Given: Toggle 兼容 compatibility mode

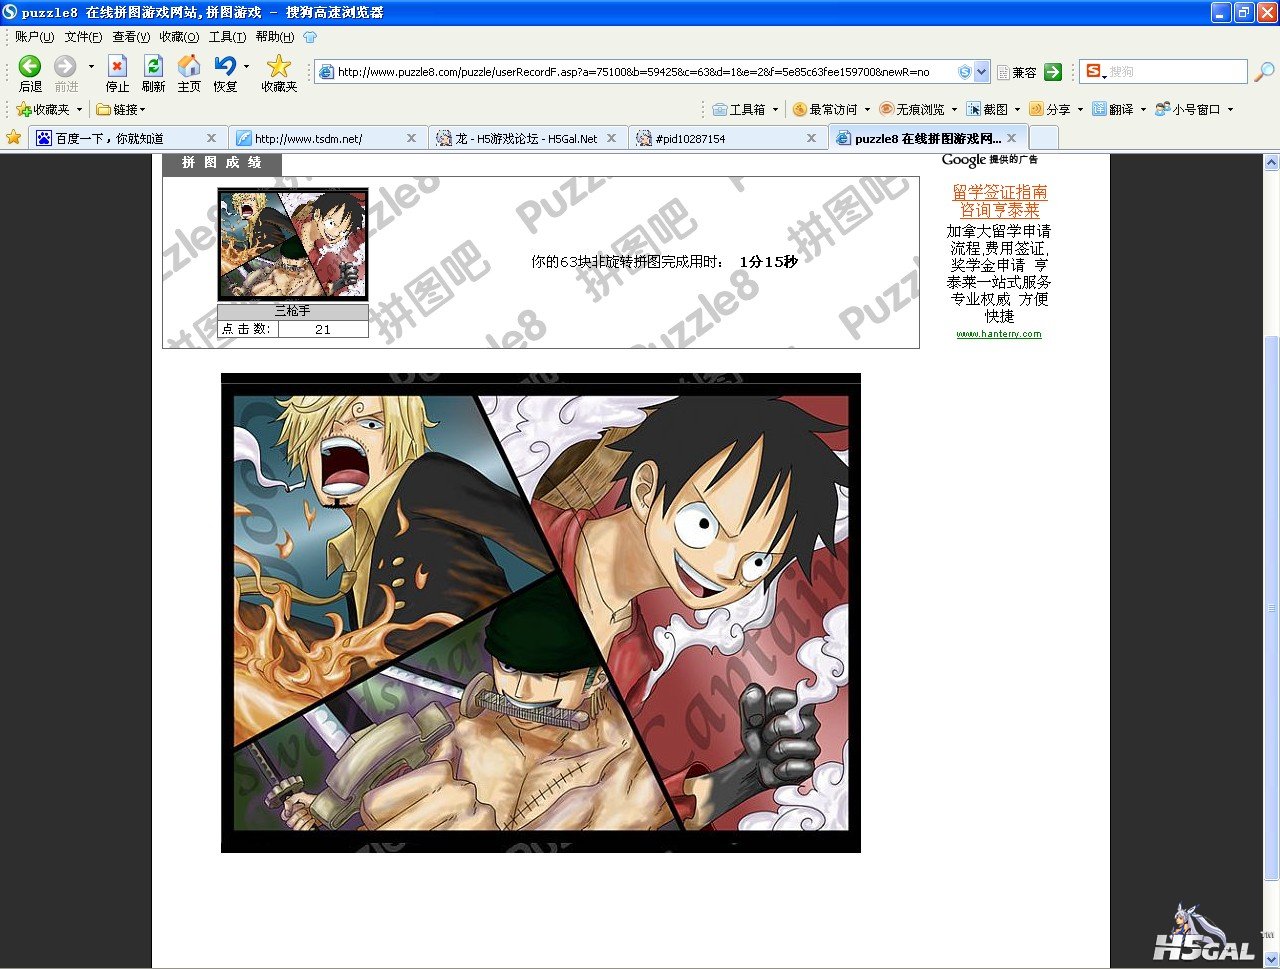Looking at the screenshot, I should coord(1017,72).
